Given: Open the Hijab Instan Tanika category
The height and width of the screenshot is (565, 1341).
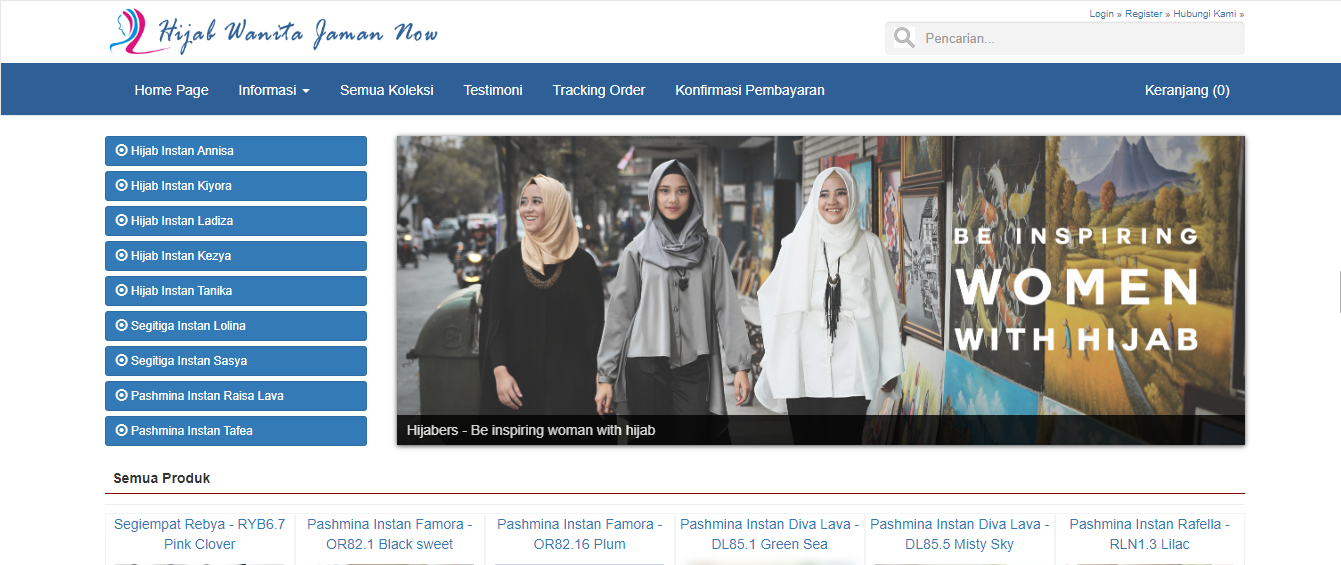Looking at the screenshot, I should pos(236,291).
